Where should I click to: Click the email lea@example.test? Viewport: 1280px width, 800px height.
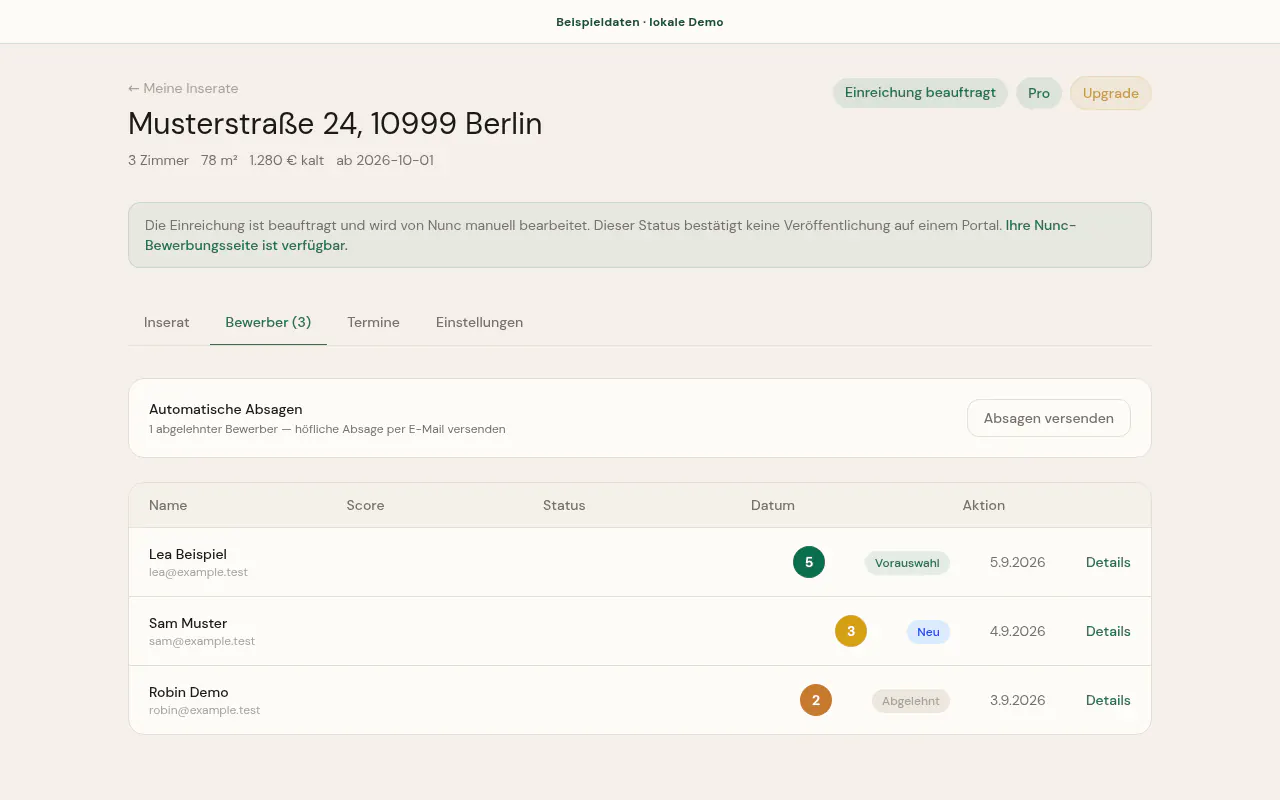(x=198, y=572)
